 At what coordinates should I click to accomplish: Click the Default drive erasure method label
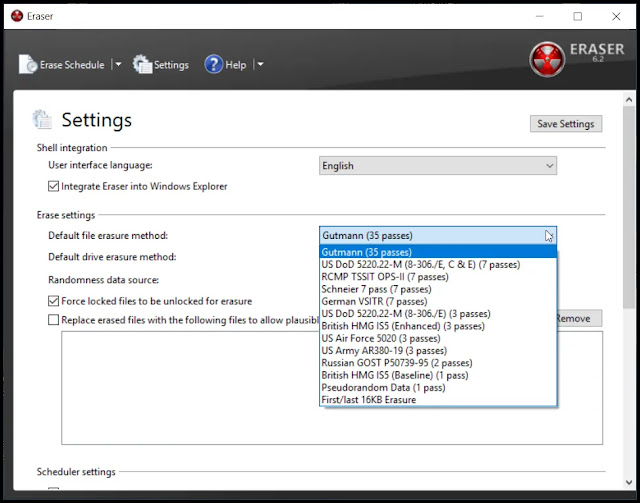point(112,257)
